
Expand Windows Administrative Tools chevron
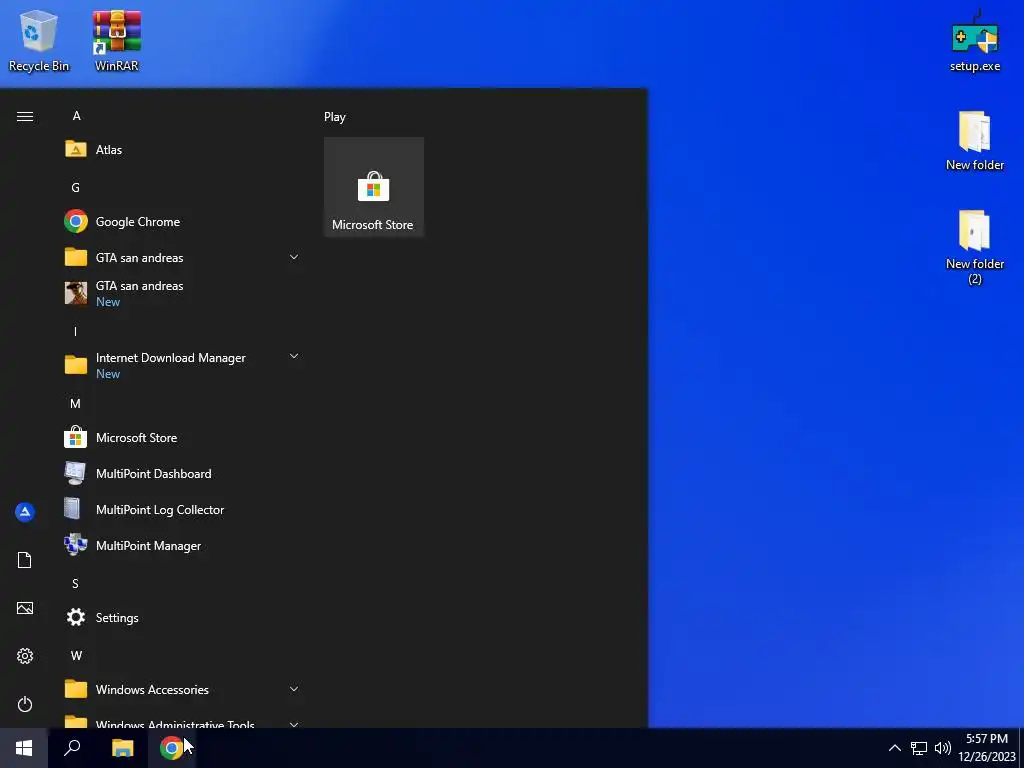294,724
